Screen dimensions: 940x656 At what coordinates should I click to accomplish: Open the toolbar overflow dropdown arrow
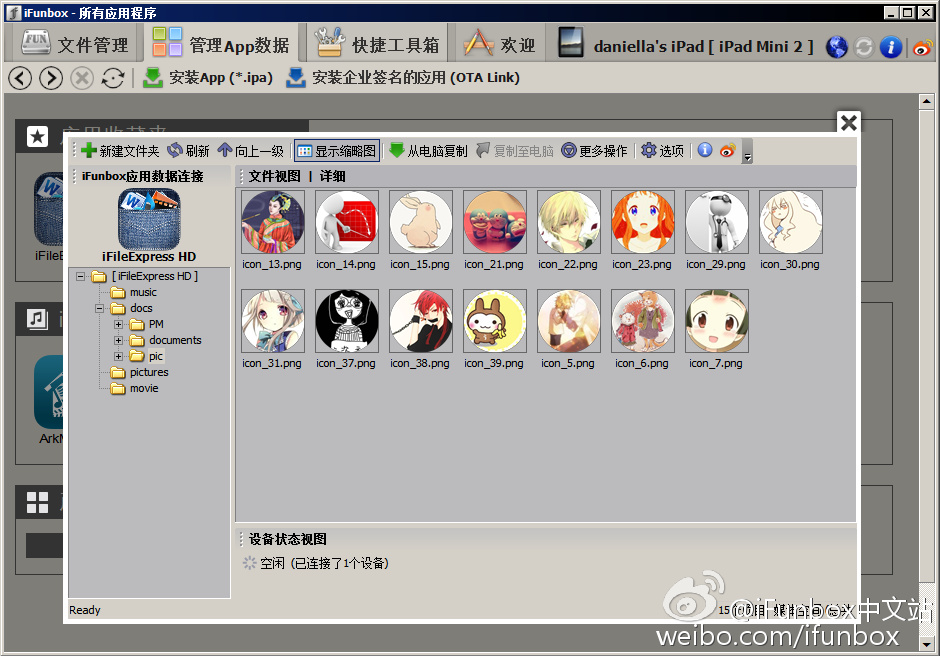pos(747,152)
